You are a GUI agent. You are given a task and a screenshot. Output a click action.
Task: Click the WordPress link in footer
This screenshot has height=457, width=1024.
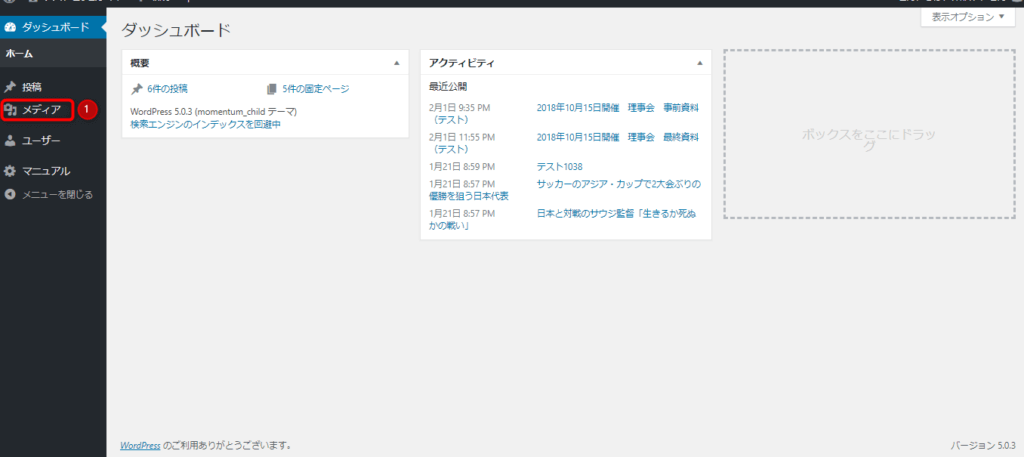pos(138,445)
